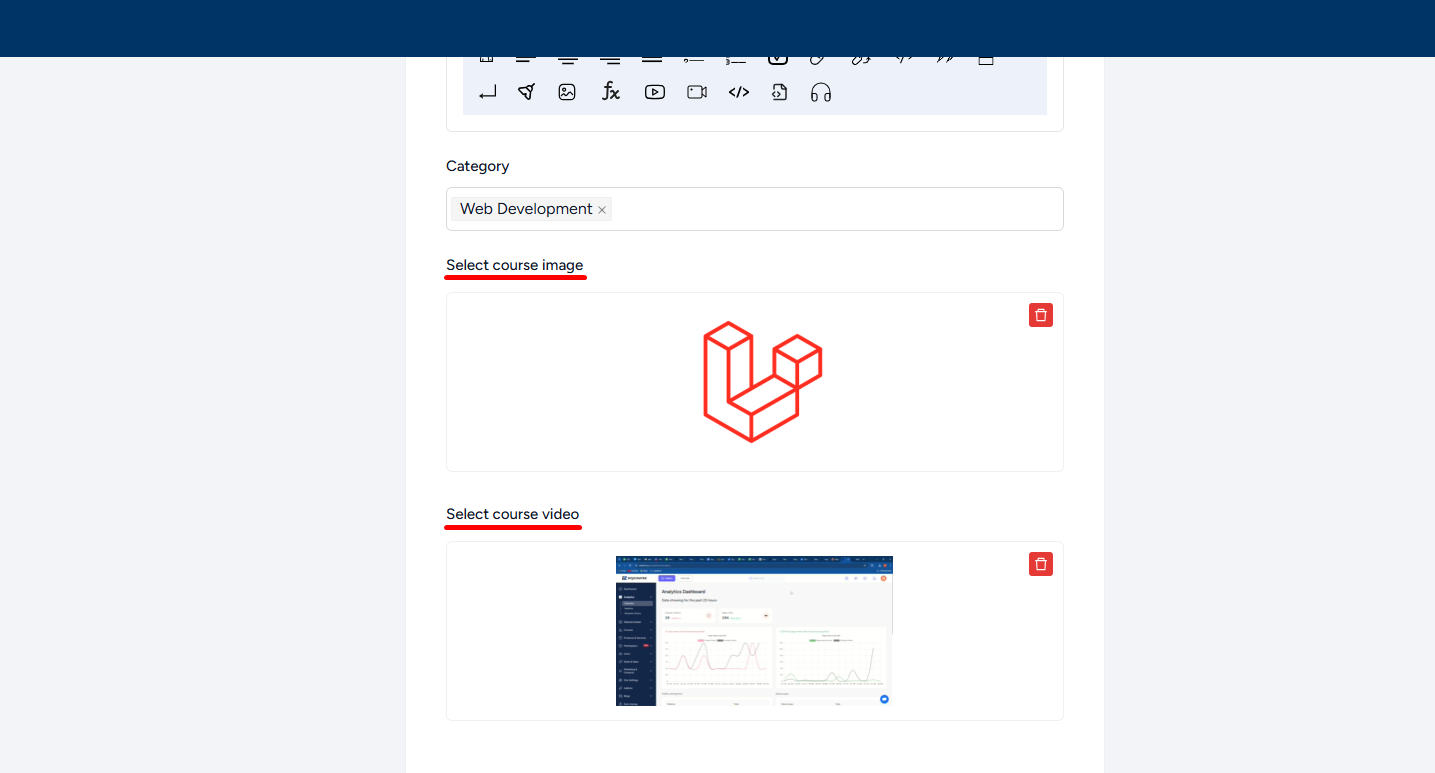Screen dimensions: 1435x773
Task: Click the paper-plane icon in the editor toolbar
Action: click(x=526, y=92)
